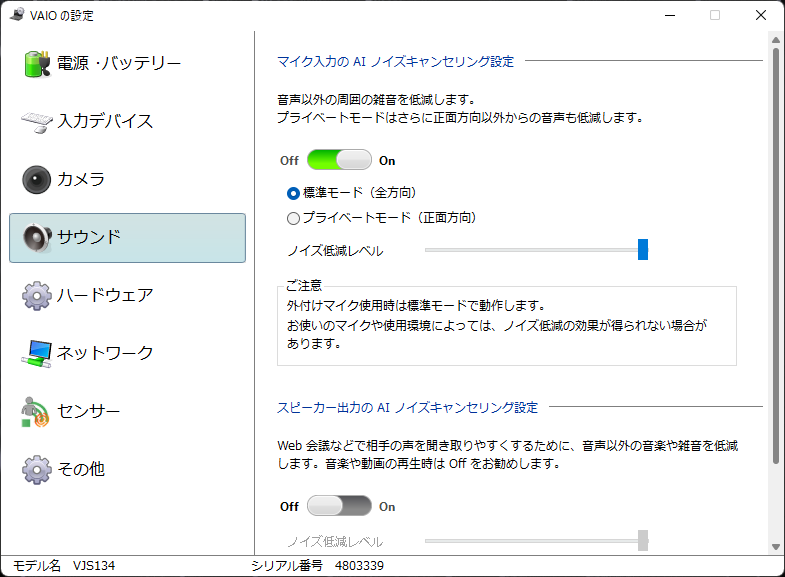The width and height of the screenshot is (785, 577).
Task: Click the microphone ノイズ低減レベル label
Action: 335,250
